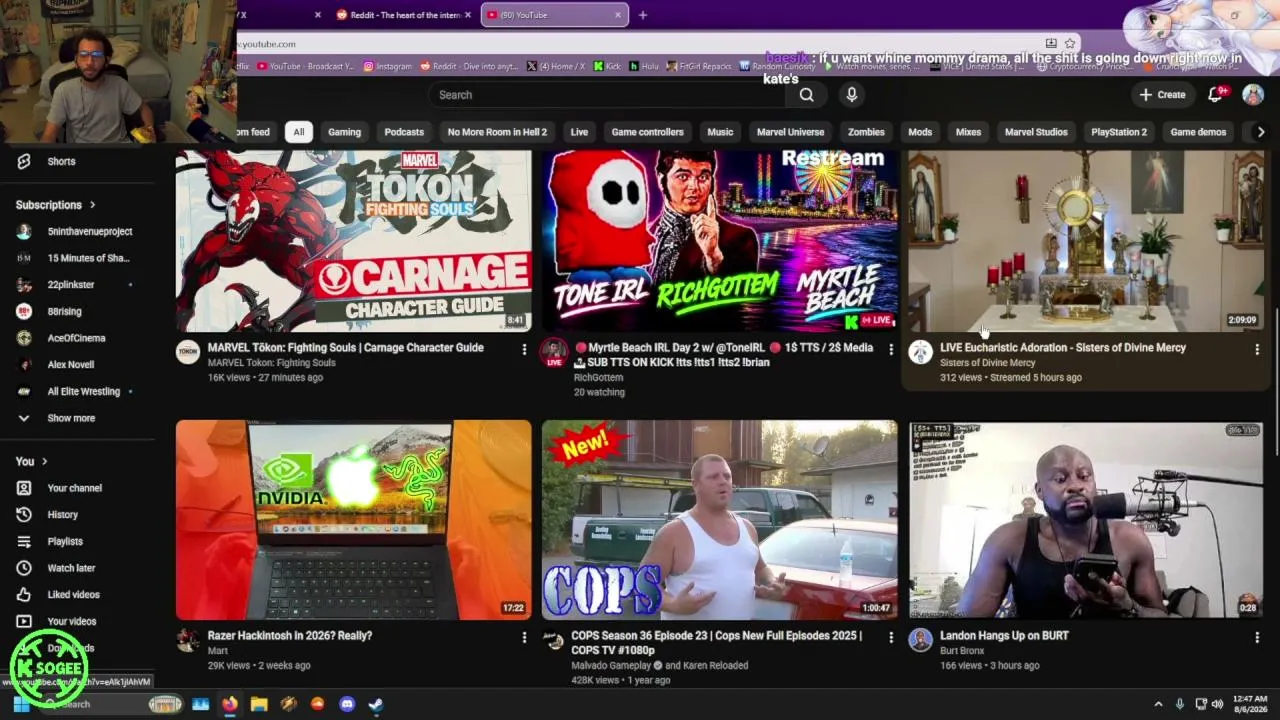Open the Instagram bookmark
The image size is (1280, 720).
pyautogui.click(x=387, y=67)
